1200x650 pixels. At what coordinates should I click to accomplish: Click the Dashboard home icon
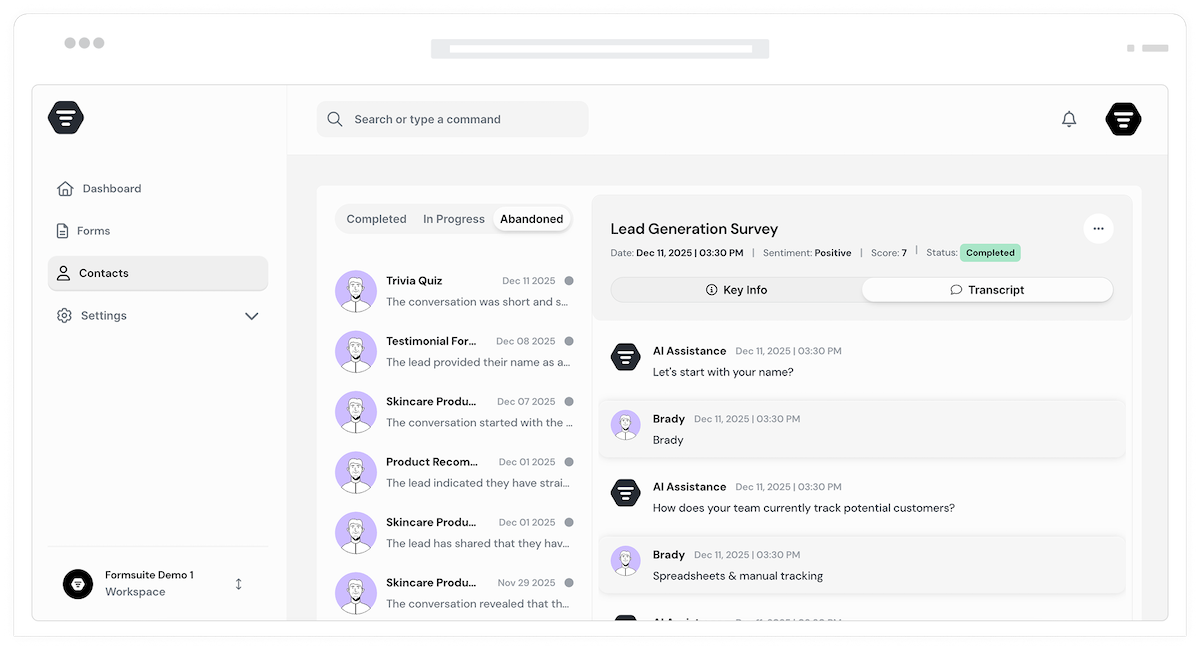[65, 189]
